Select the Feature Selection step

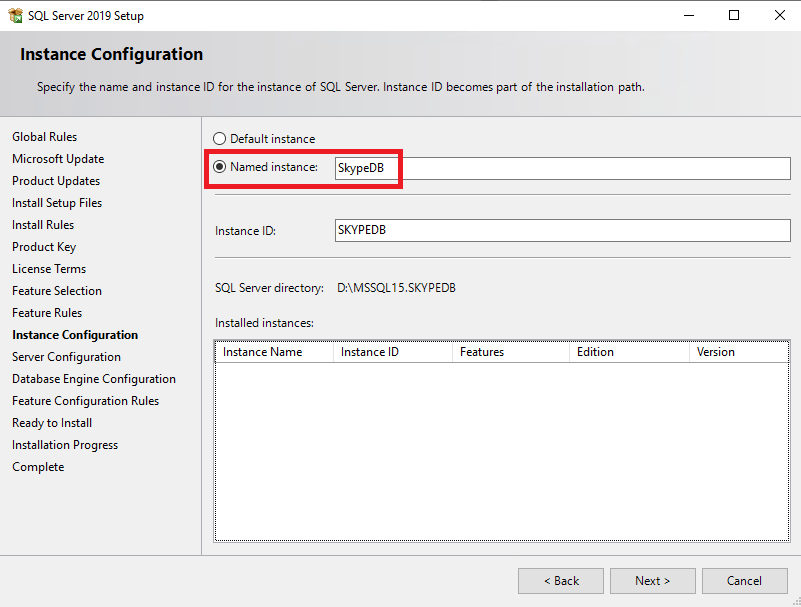tap(57, 291)
